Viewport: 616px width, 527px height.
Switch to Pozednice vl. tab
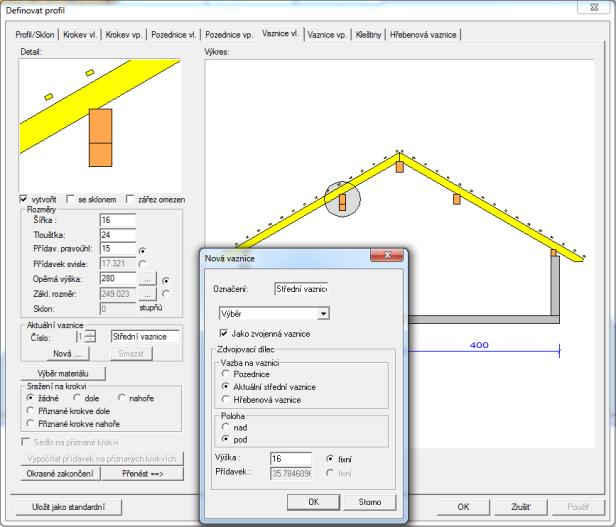pyautogui.click(x=173, y=35)
